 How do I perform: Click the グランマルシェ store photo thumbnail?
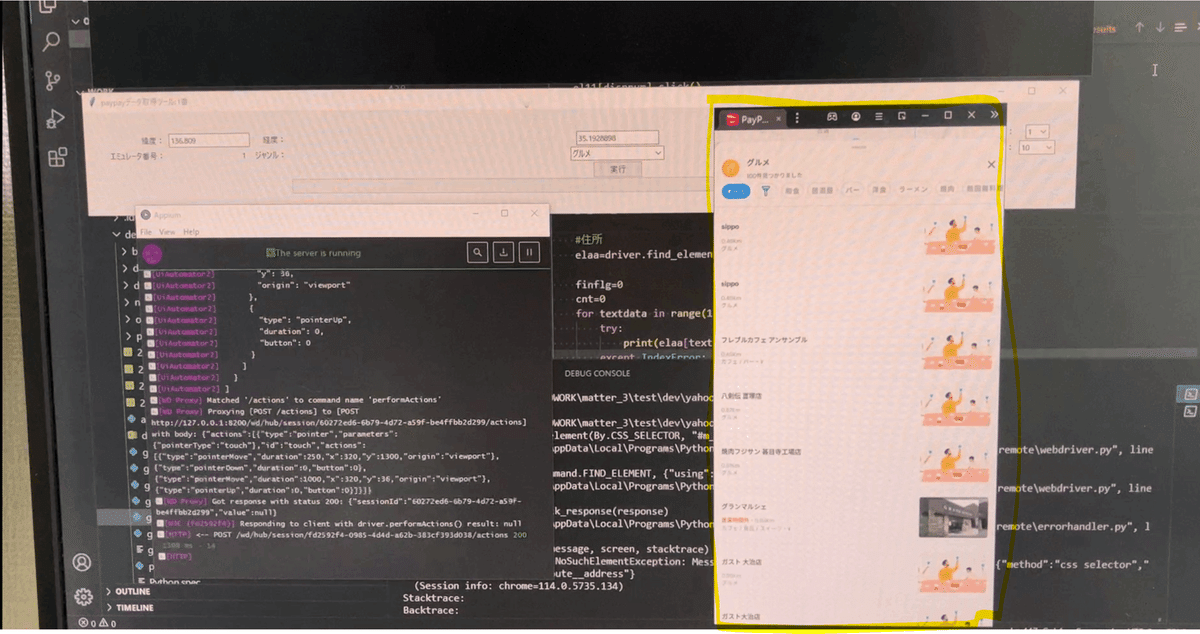(x=953, y=517)
